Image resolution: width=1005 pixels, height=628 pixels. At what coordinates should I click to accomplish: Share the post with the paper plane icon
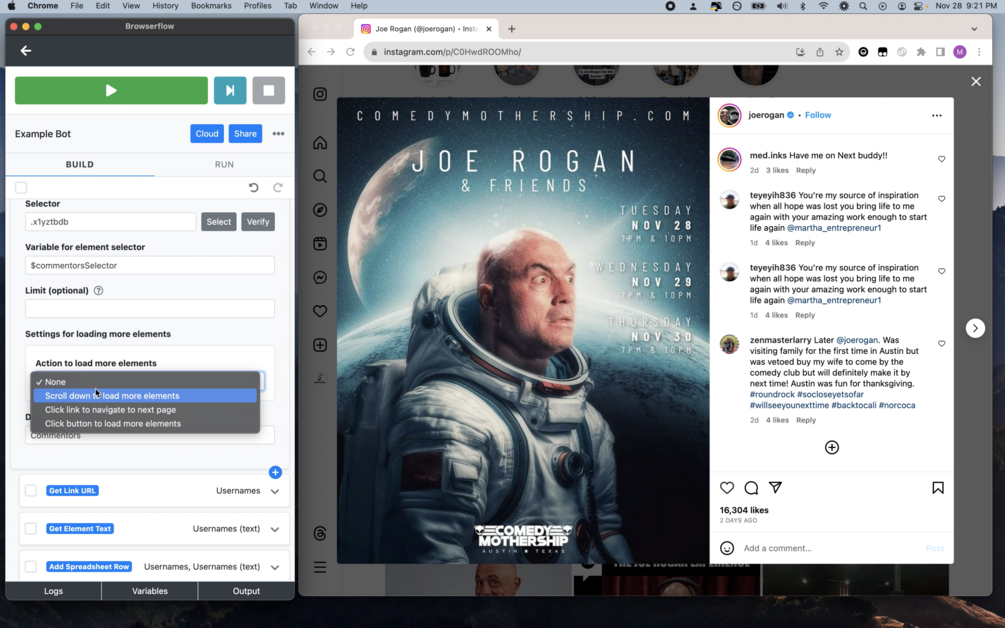pos(776,488)
